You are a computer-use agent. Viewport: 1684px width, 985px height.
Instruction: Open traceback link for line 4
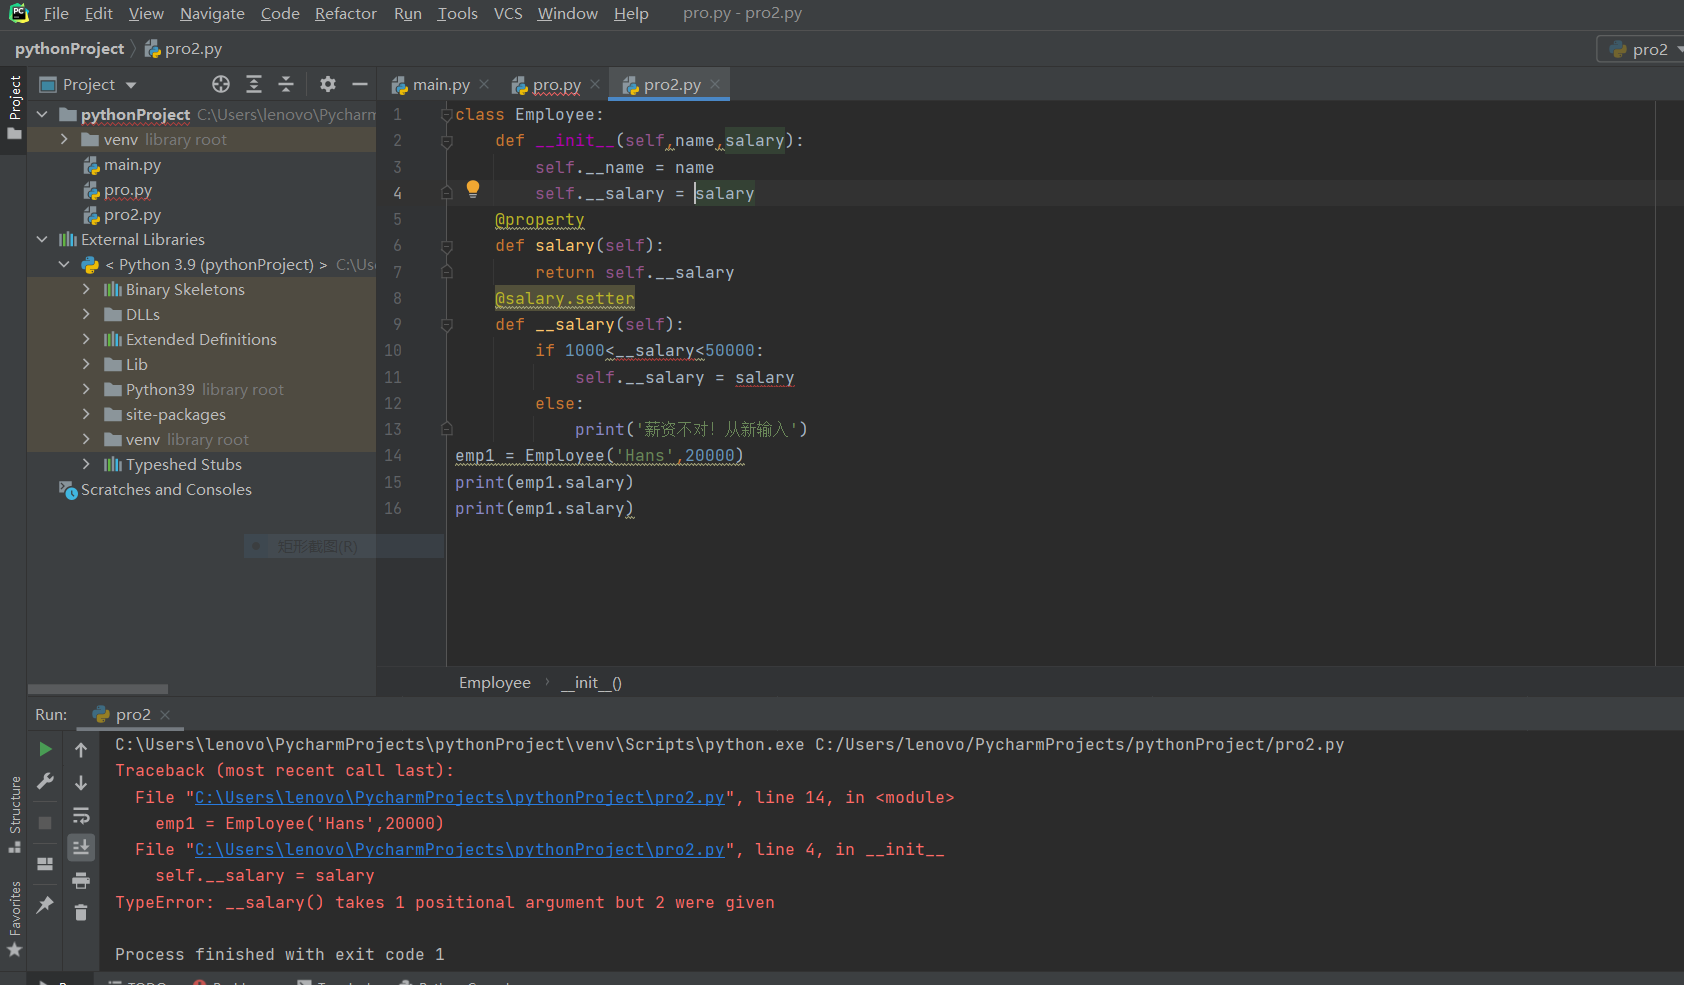(x=459, y=849)
